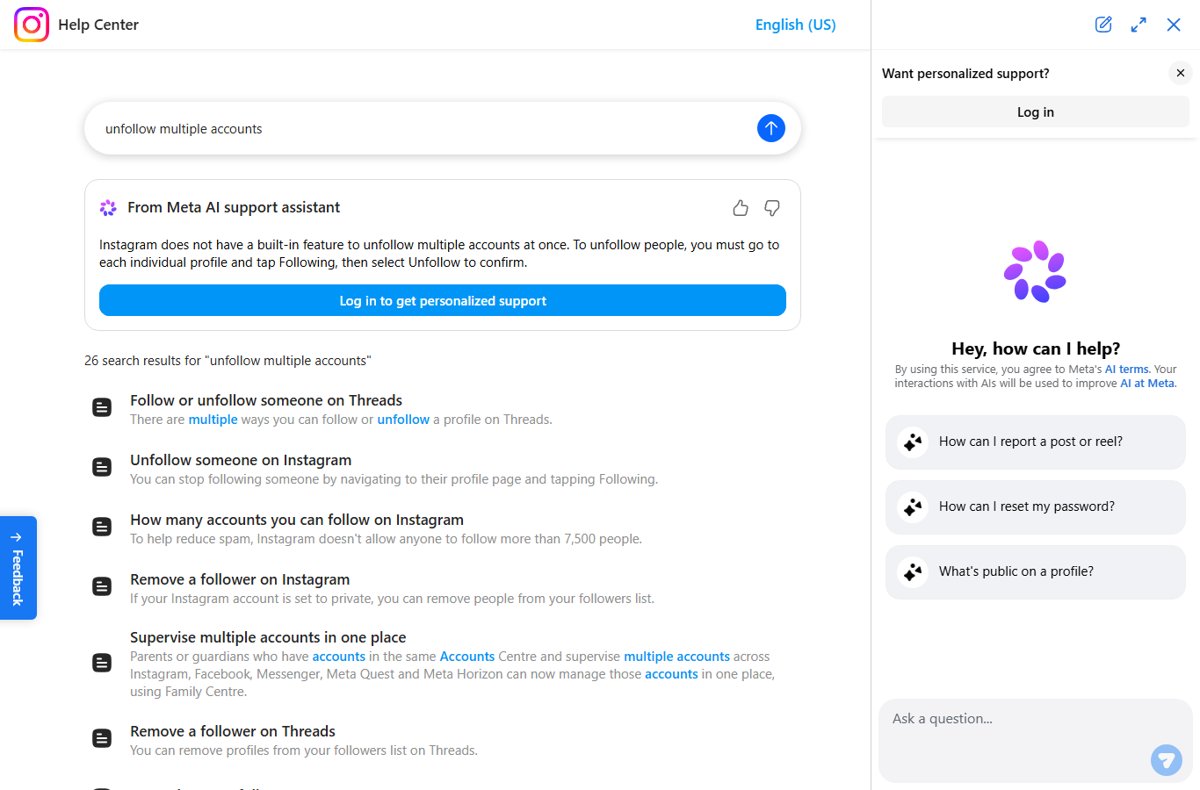Click the Log in button in assistant panel
1200x790 pixels.
point(1035,112)
